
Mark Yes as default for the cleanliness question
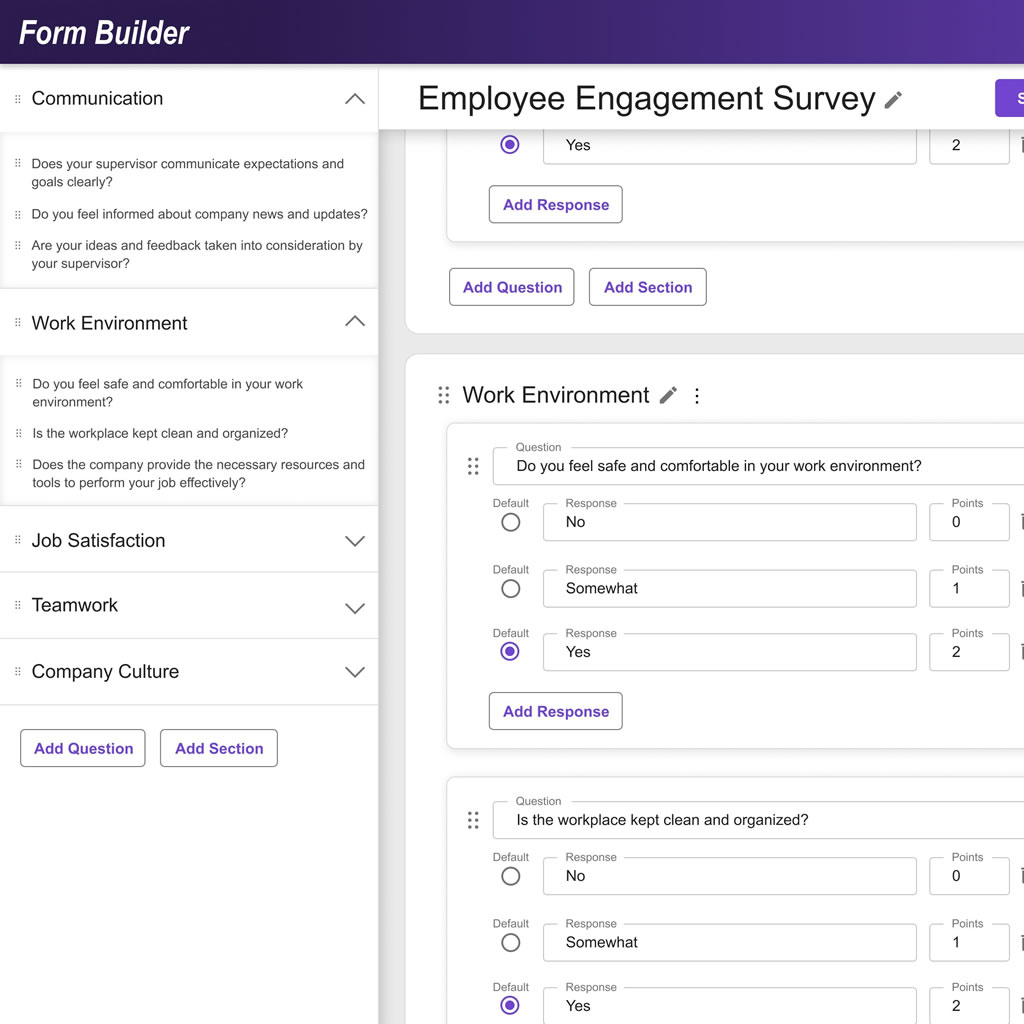coord(510,1005)
